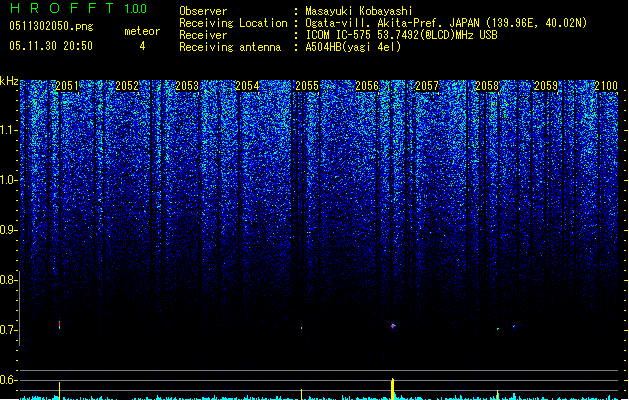Select the filename 0511302050.png
629x400 pixels.
tap(51, 26)
